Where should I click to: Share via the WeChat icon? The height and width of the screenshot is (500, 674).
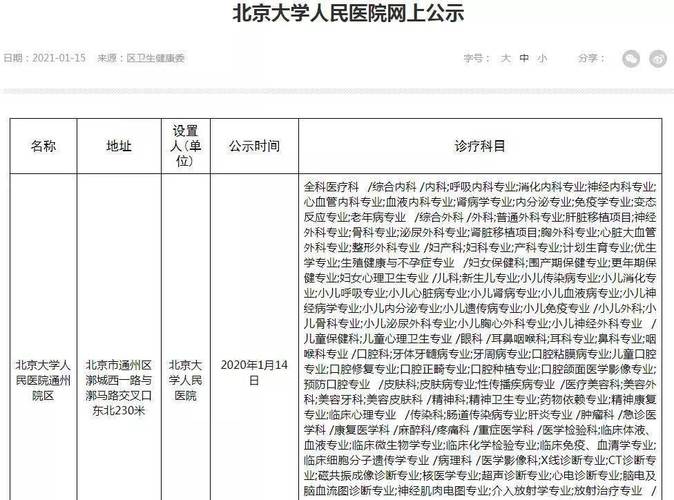click(x=631, y=59)
